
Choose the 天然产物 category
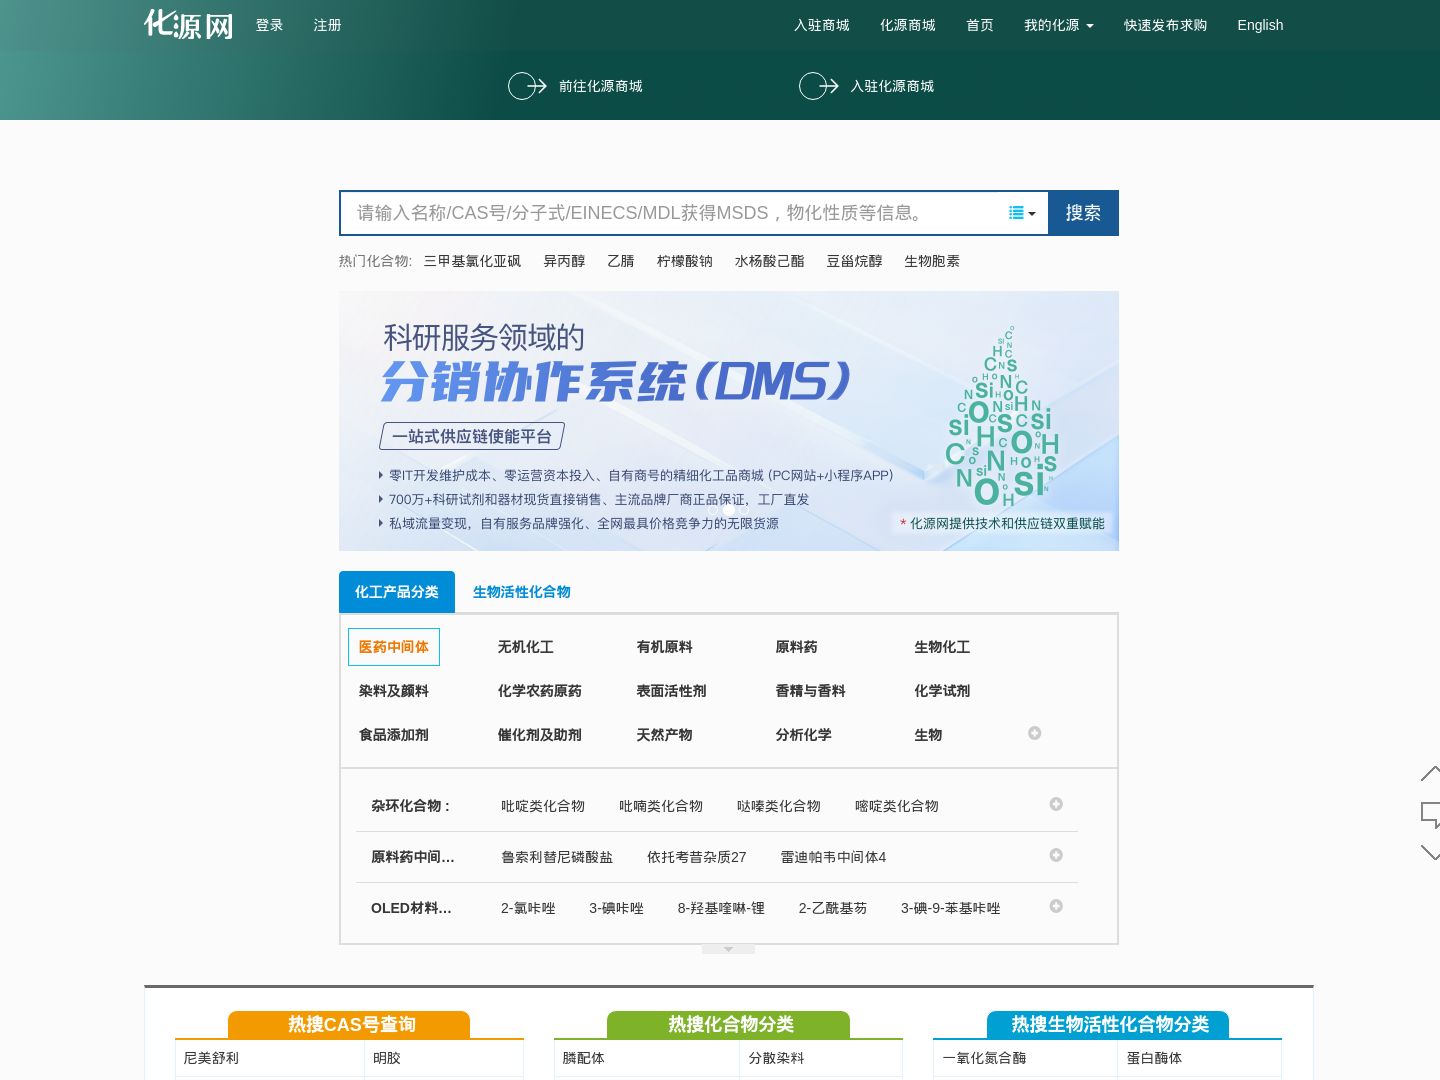tap(665, 735)
